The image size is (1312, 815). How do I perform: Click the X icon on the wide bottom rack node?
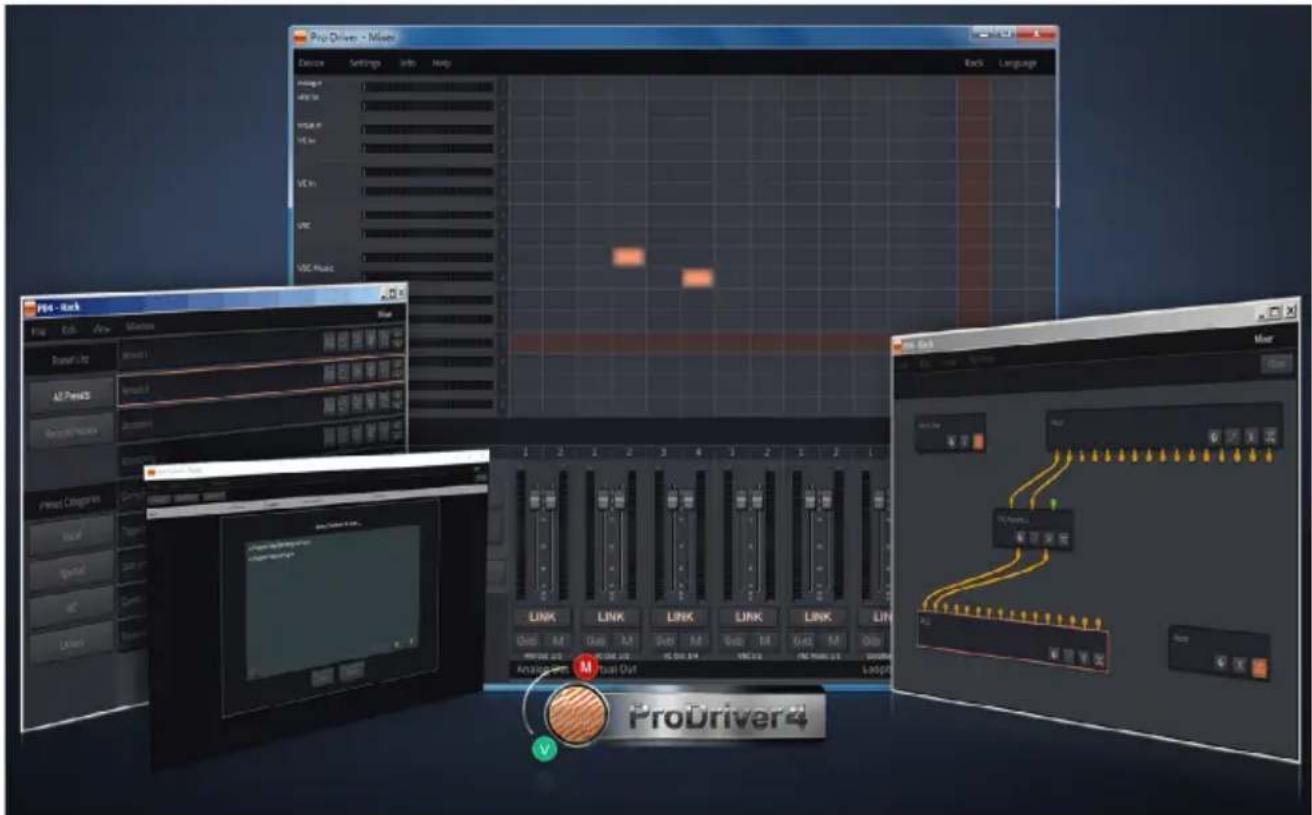point(1084,657)
